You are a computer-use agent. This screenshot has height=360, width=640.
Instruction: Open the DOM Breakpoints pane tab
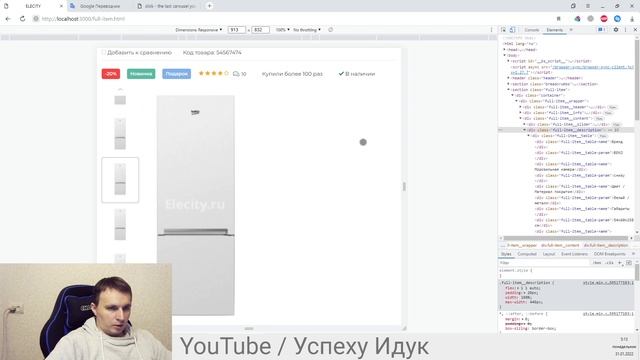coord(609,254)
